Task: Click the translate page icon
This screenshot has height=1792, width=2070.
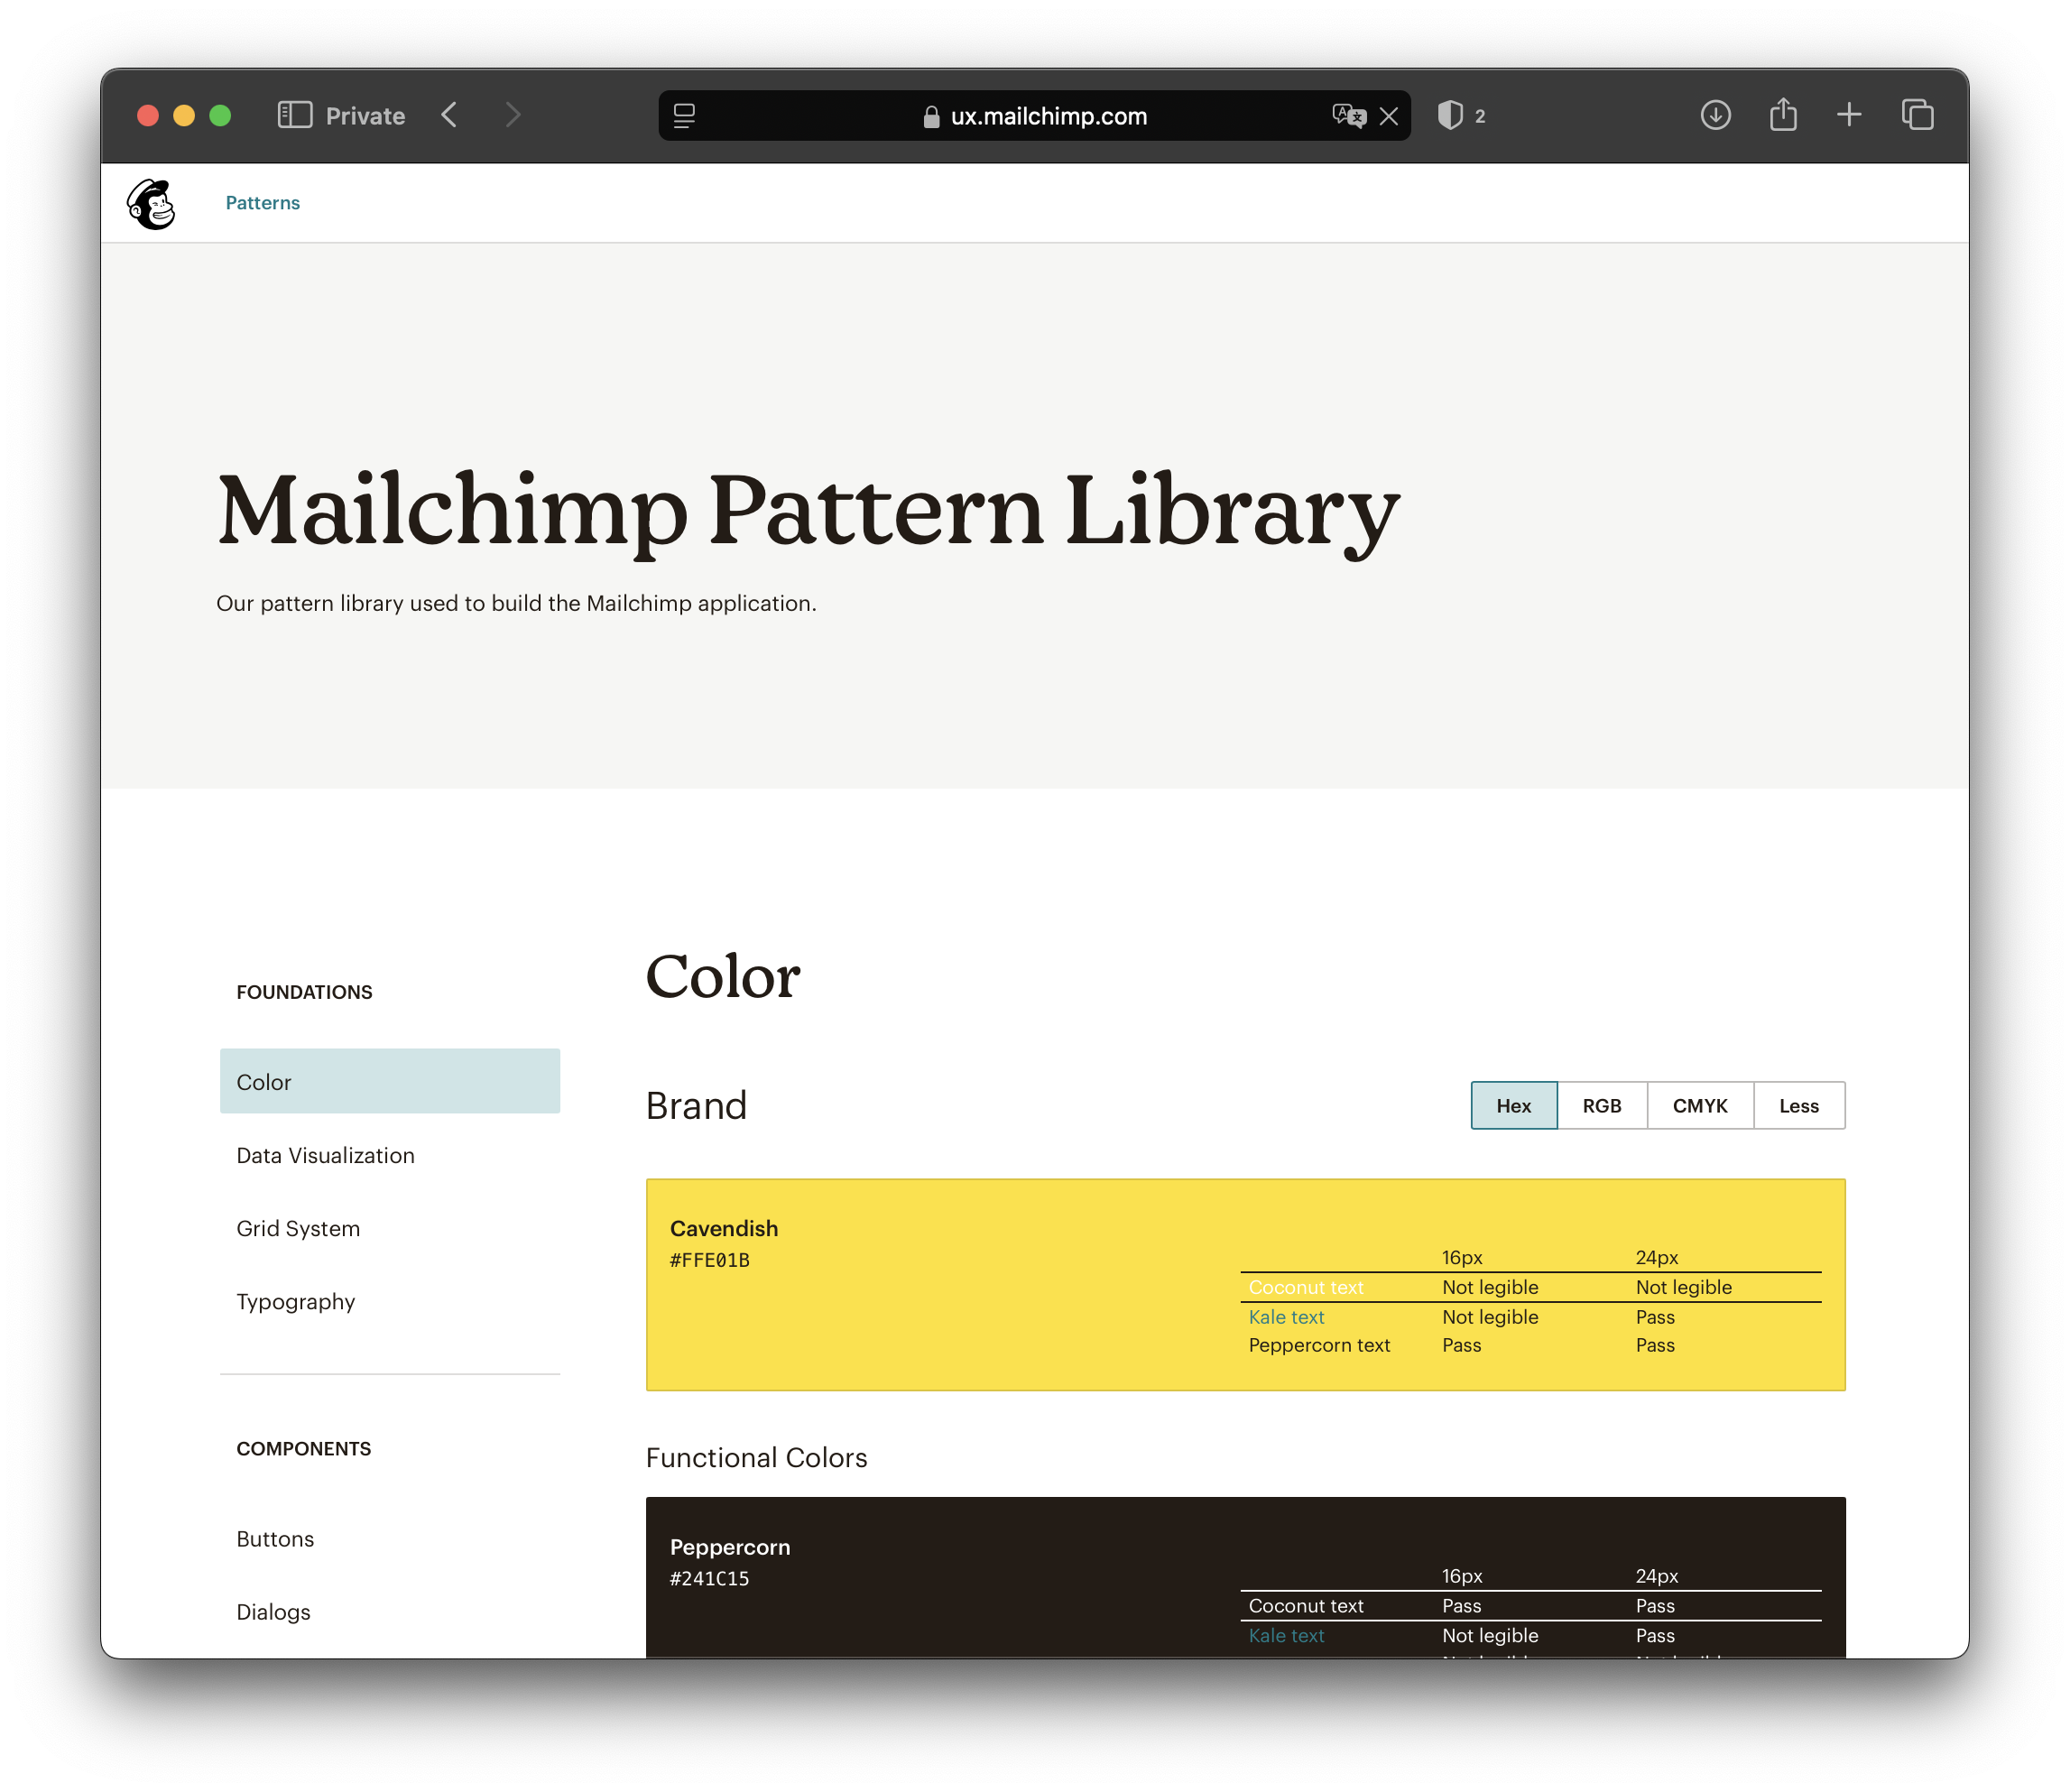Action: tap(1347, 116)
